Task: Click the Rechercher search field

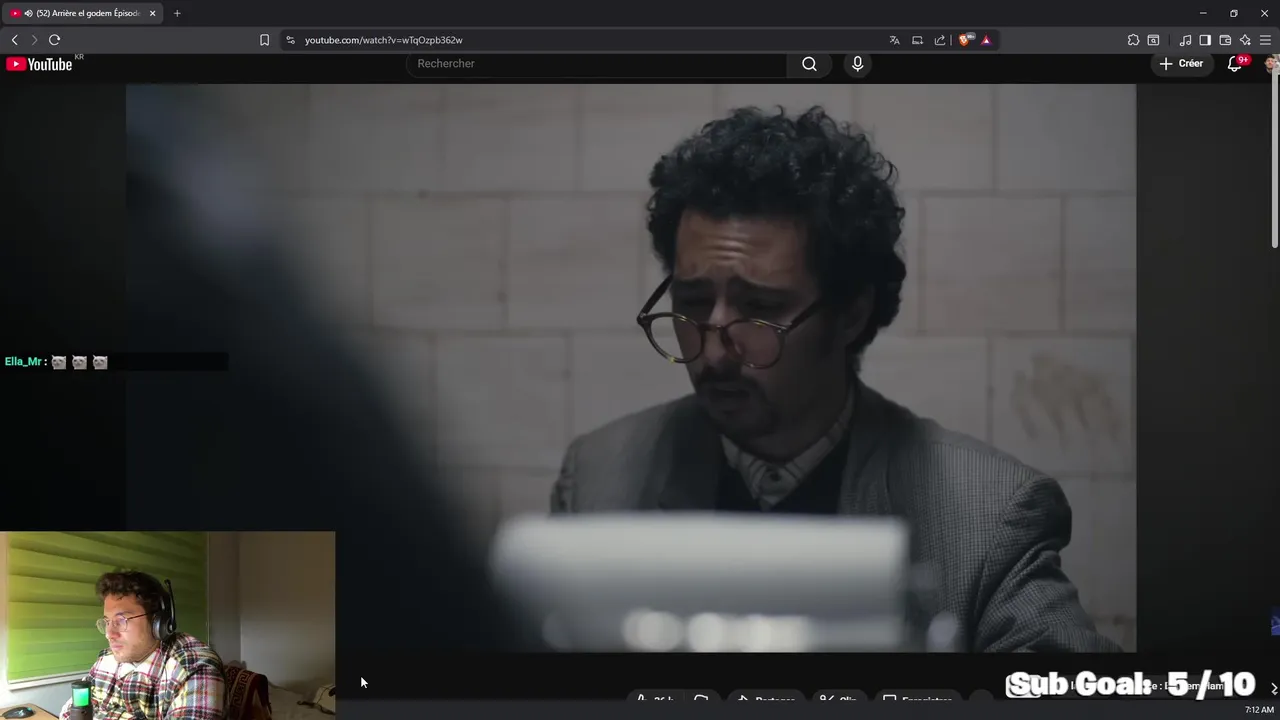Action: click(597, 64)
